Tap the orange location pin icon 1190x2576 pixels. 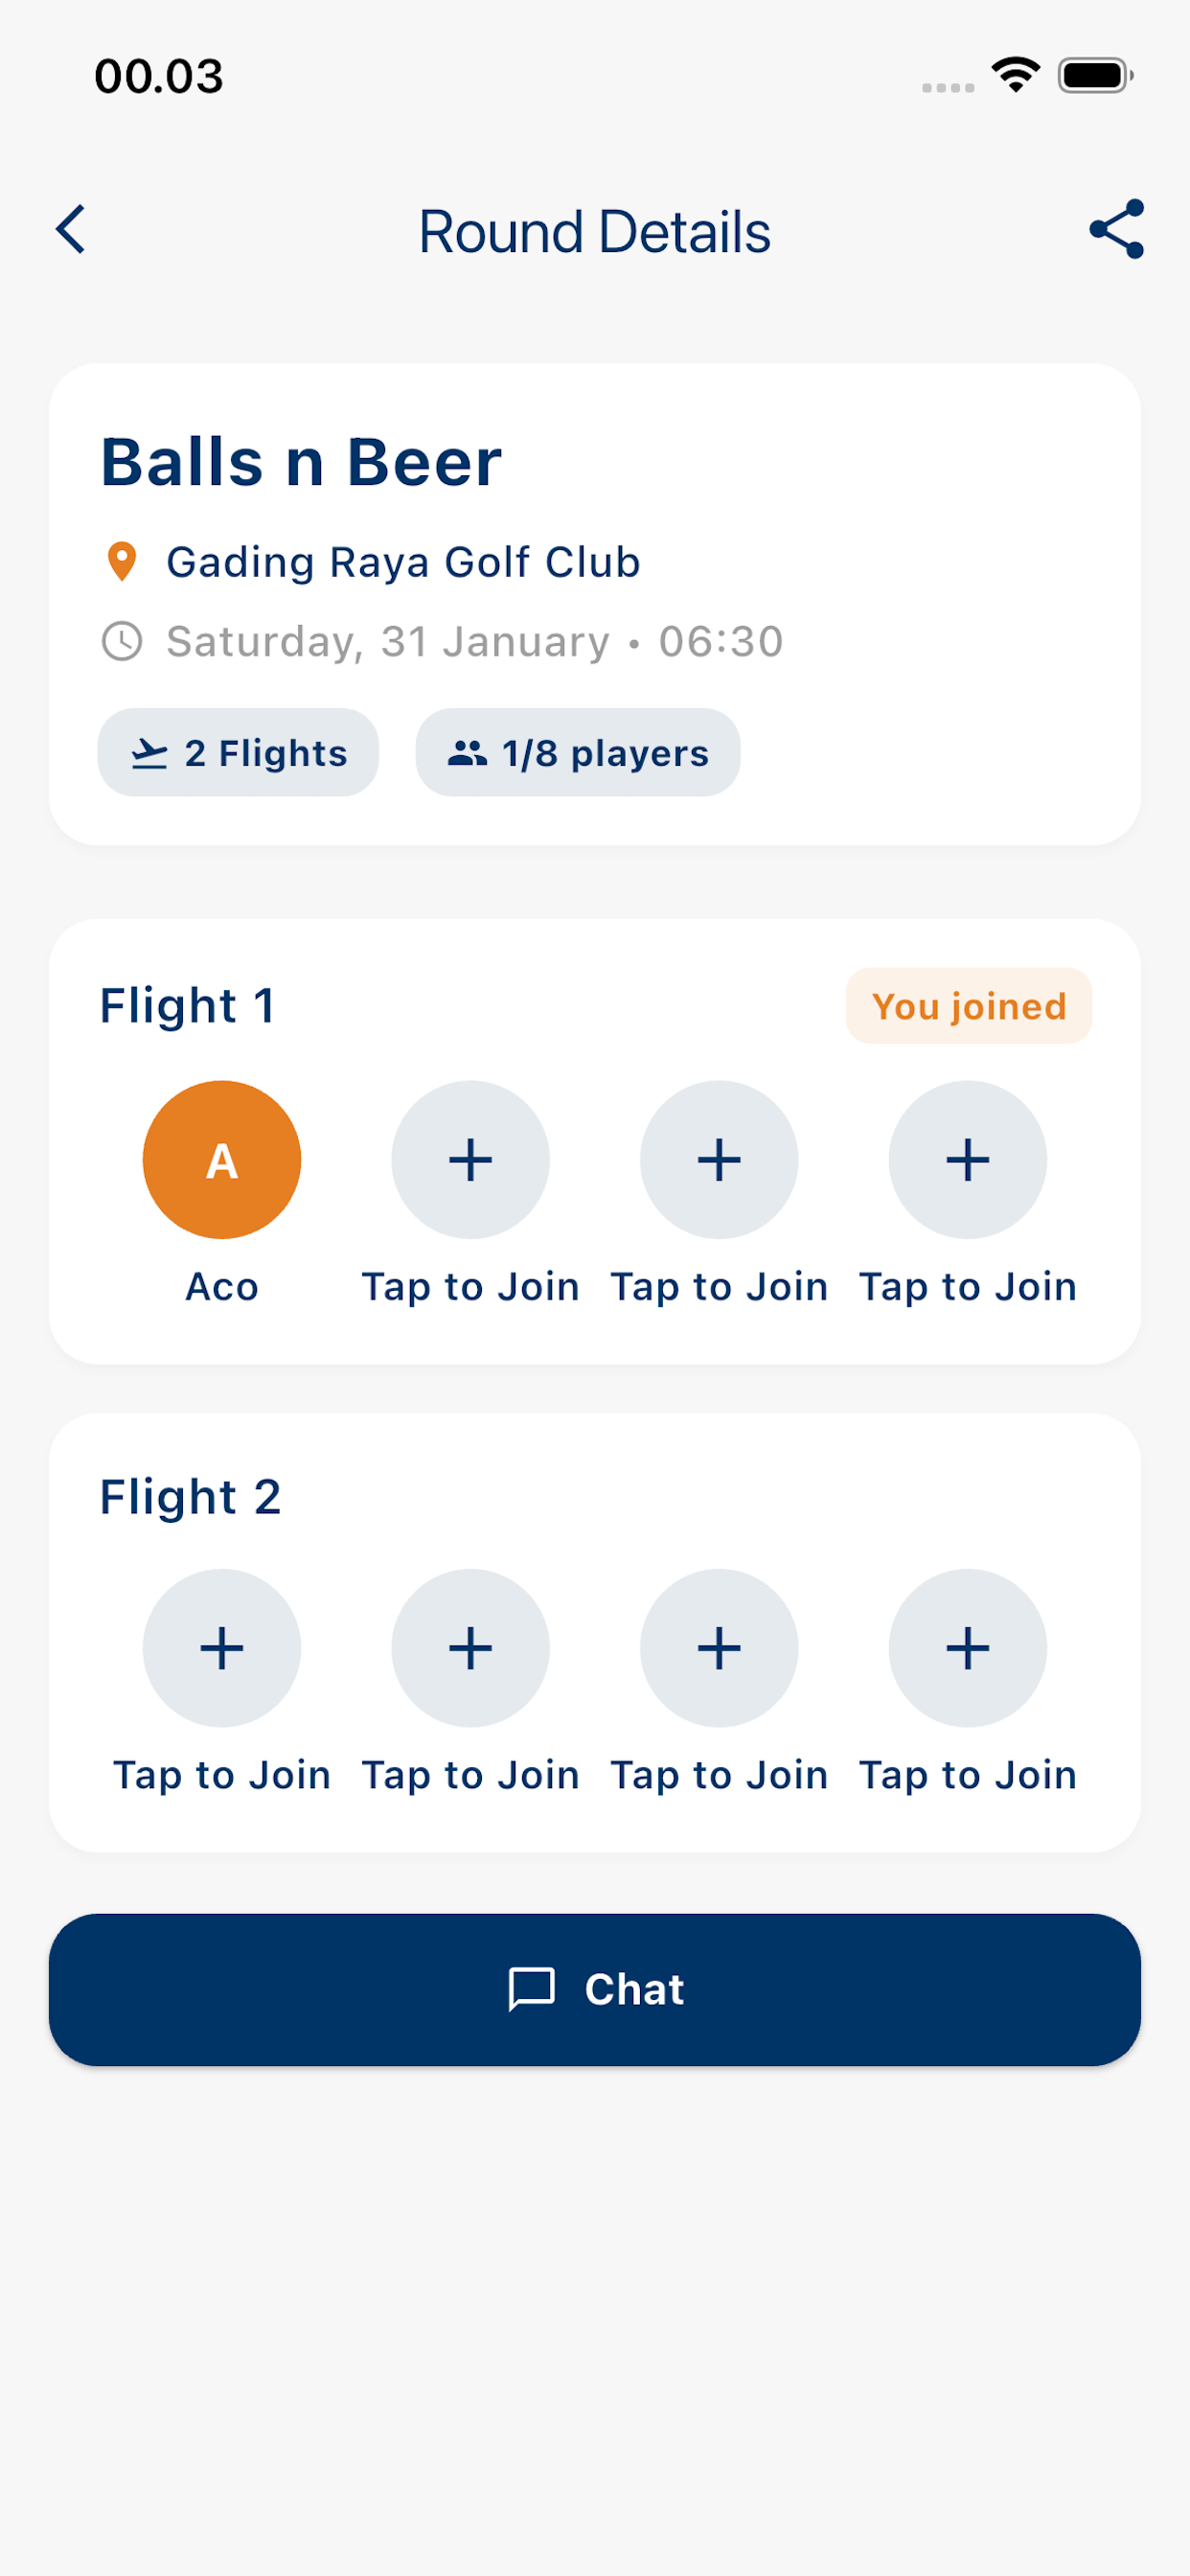click(122, 562)
